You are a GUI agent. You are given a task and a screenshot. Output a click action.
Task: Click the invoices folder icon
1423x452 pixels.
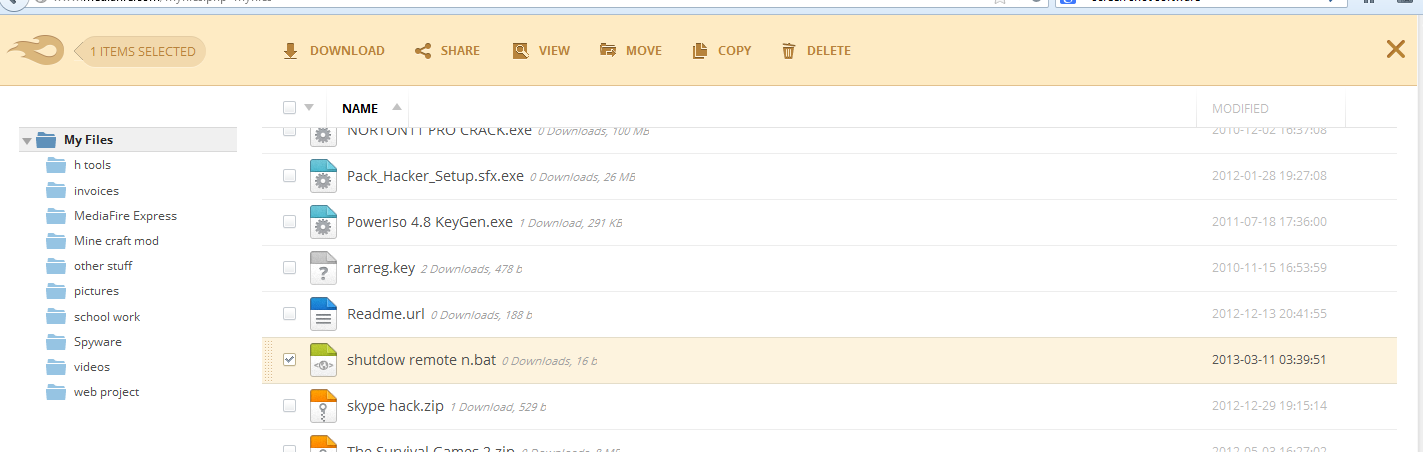(56, 190)
